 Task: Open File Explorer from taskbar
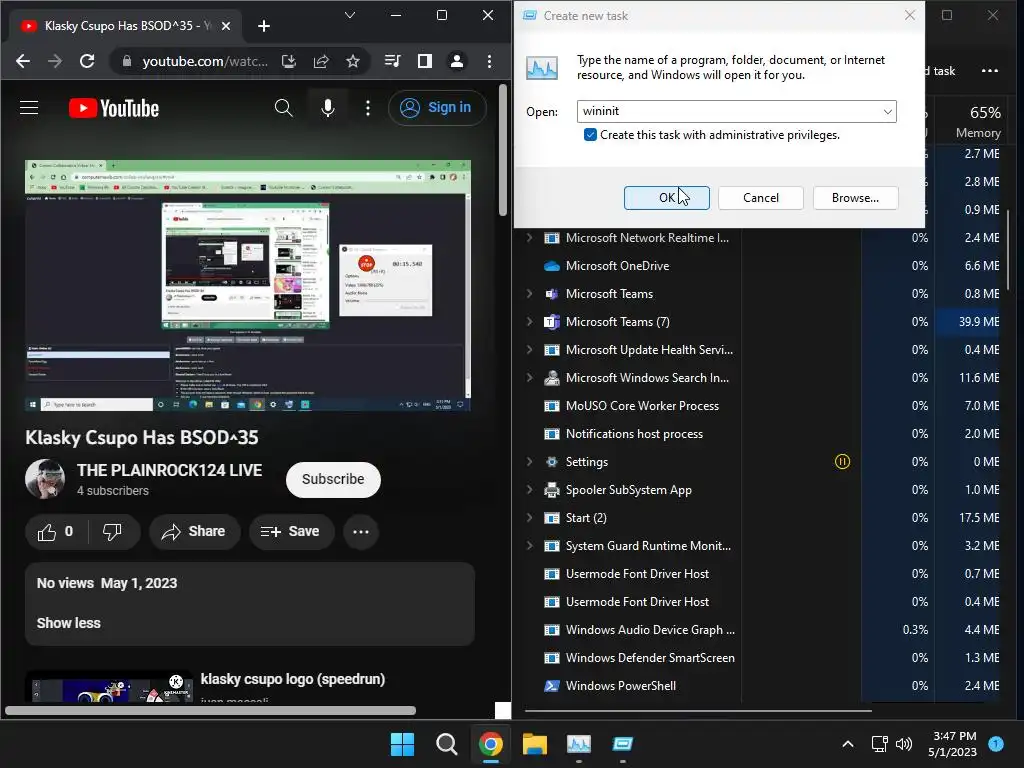[x=534, y=744]
